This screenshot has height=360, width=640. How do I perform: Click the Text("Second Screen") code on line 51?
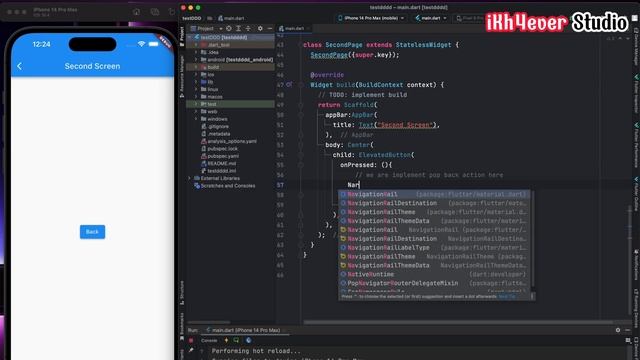point(399,125)
